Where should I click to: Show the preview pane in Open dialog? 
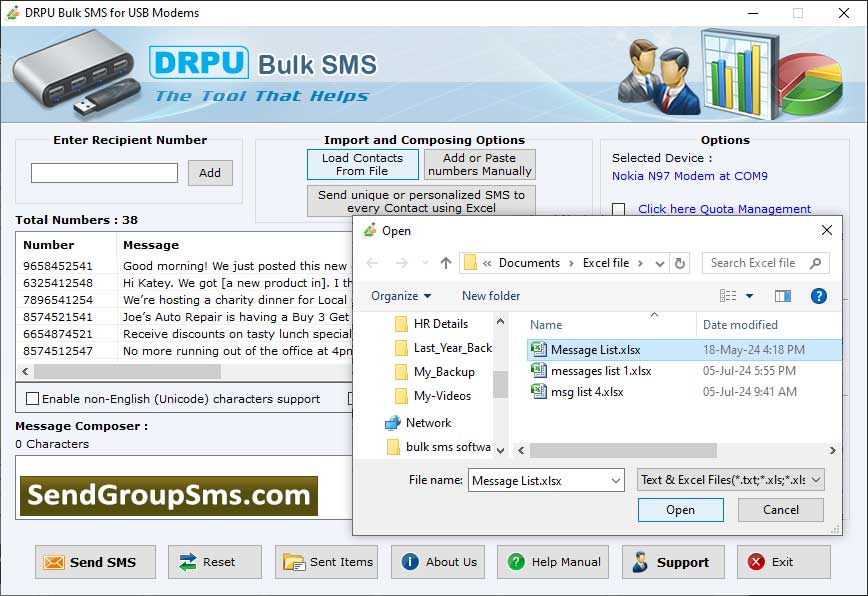(x=781, y=296)
